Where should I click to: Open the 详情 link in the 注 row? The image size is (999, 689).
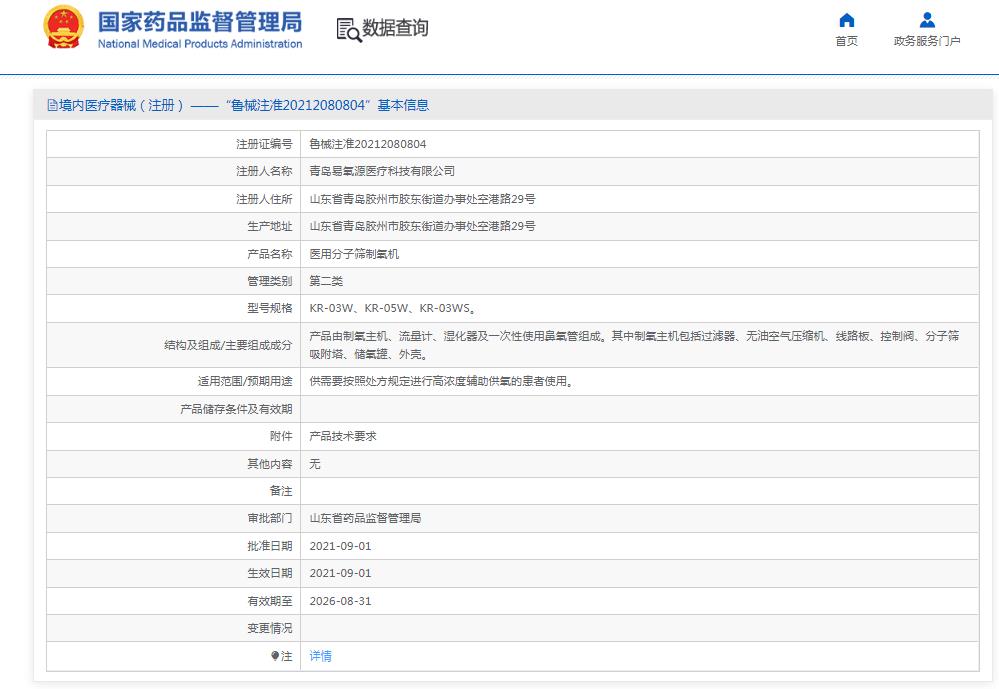tap(320, 656)
